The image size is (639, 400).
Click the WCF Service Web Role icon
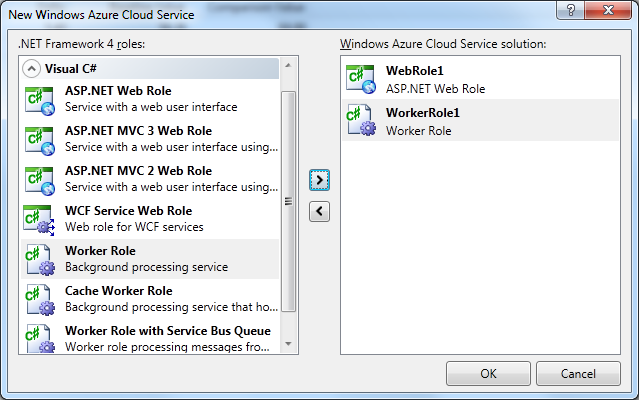pyautogui.click(x=39, y=220)
